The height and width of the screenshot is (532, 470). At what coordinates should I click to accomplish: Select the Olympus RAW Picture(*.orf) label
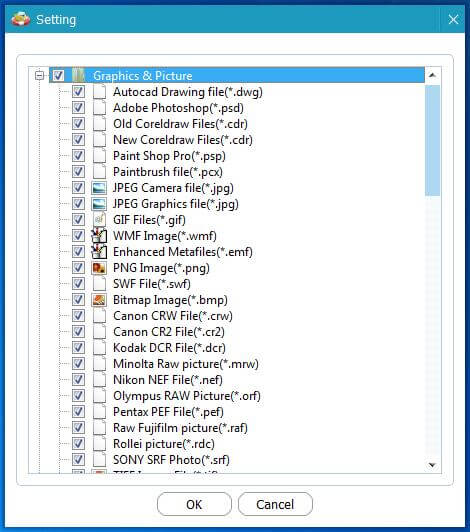coord(187,396)
